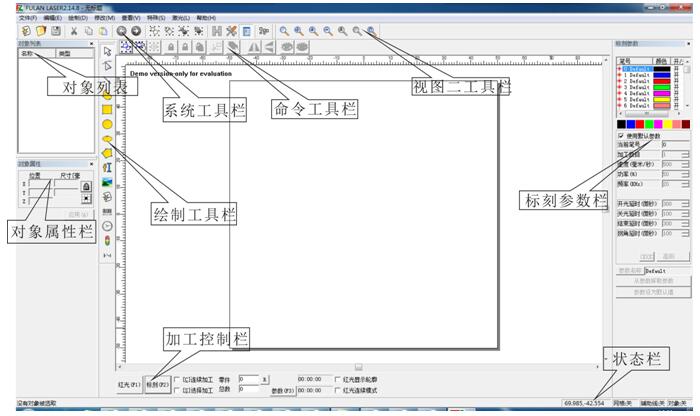Open the 文件(F) menu

click(x=27, y=18)
